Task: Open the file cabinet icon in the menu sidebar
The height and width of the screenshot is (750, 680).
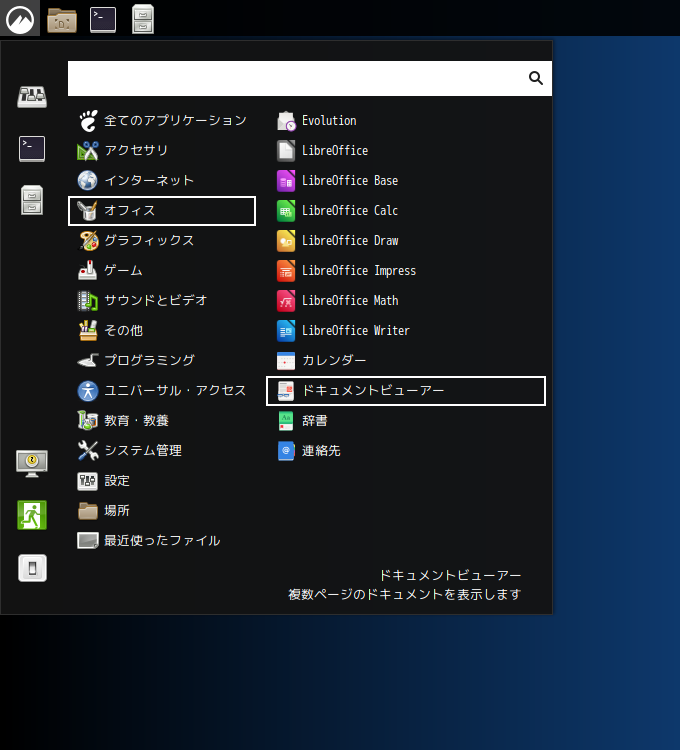Action: 32,200
